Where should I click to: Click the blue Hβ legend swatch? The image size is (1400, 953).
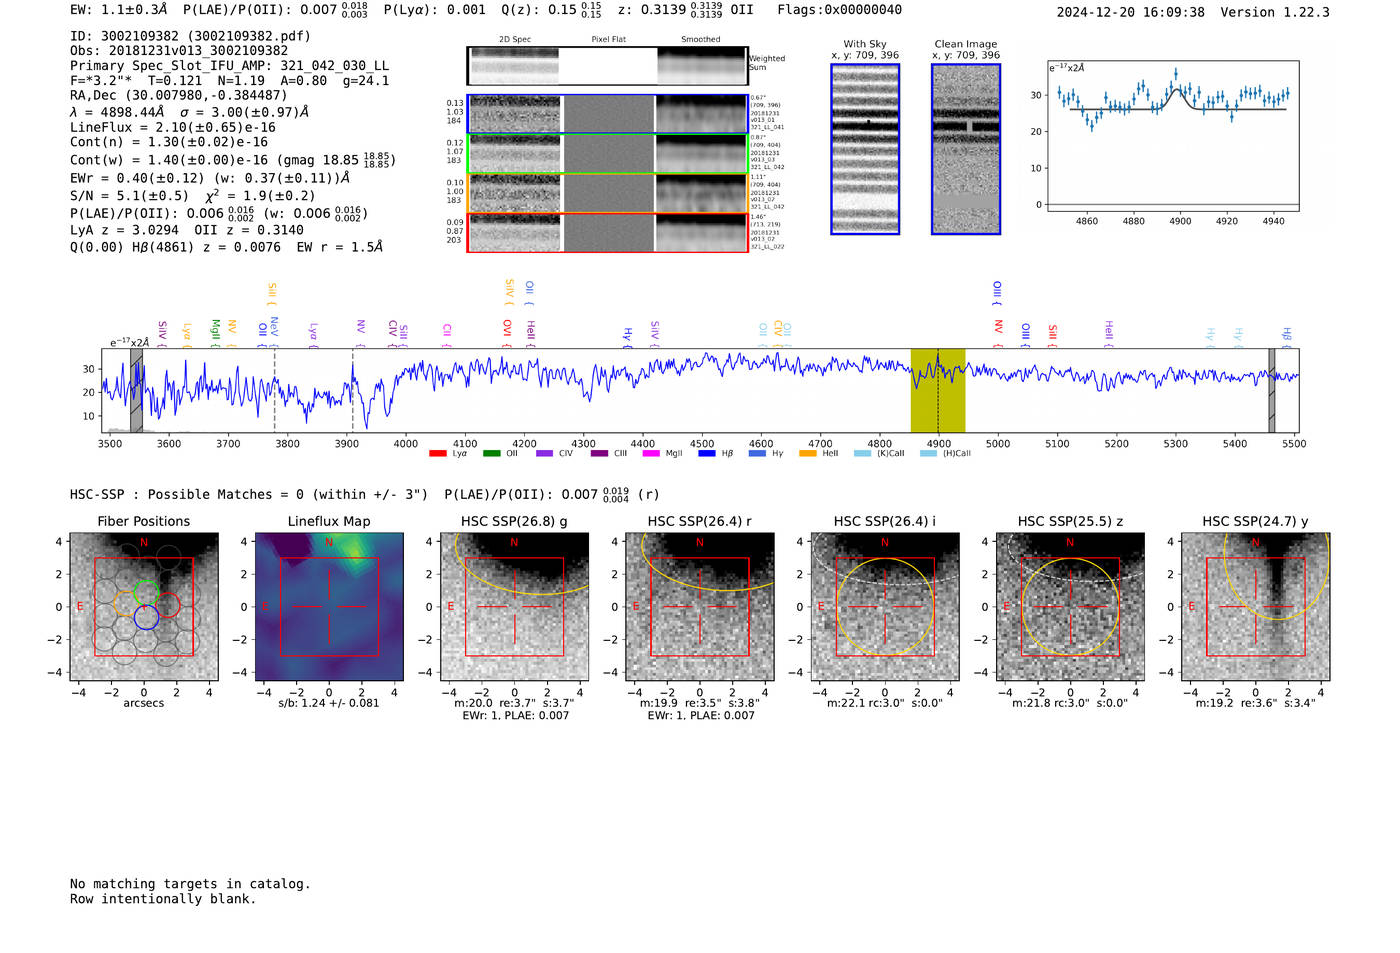pyautogui.click(x=707, y=454)
